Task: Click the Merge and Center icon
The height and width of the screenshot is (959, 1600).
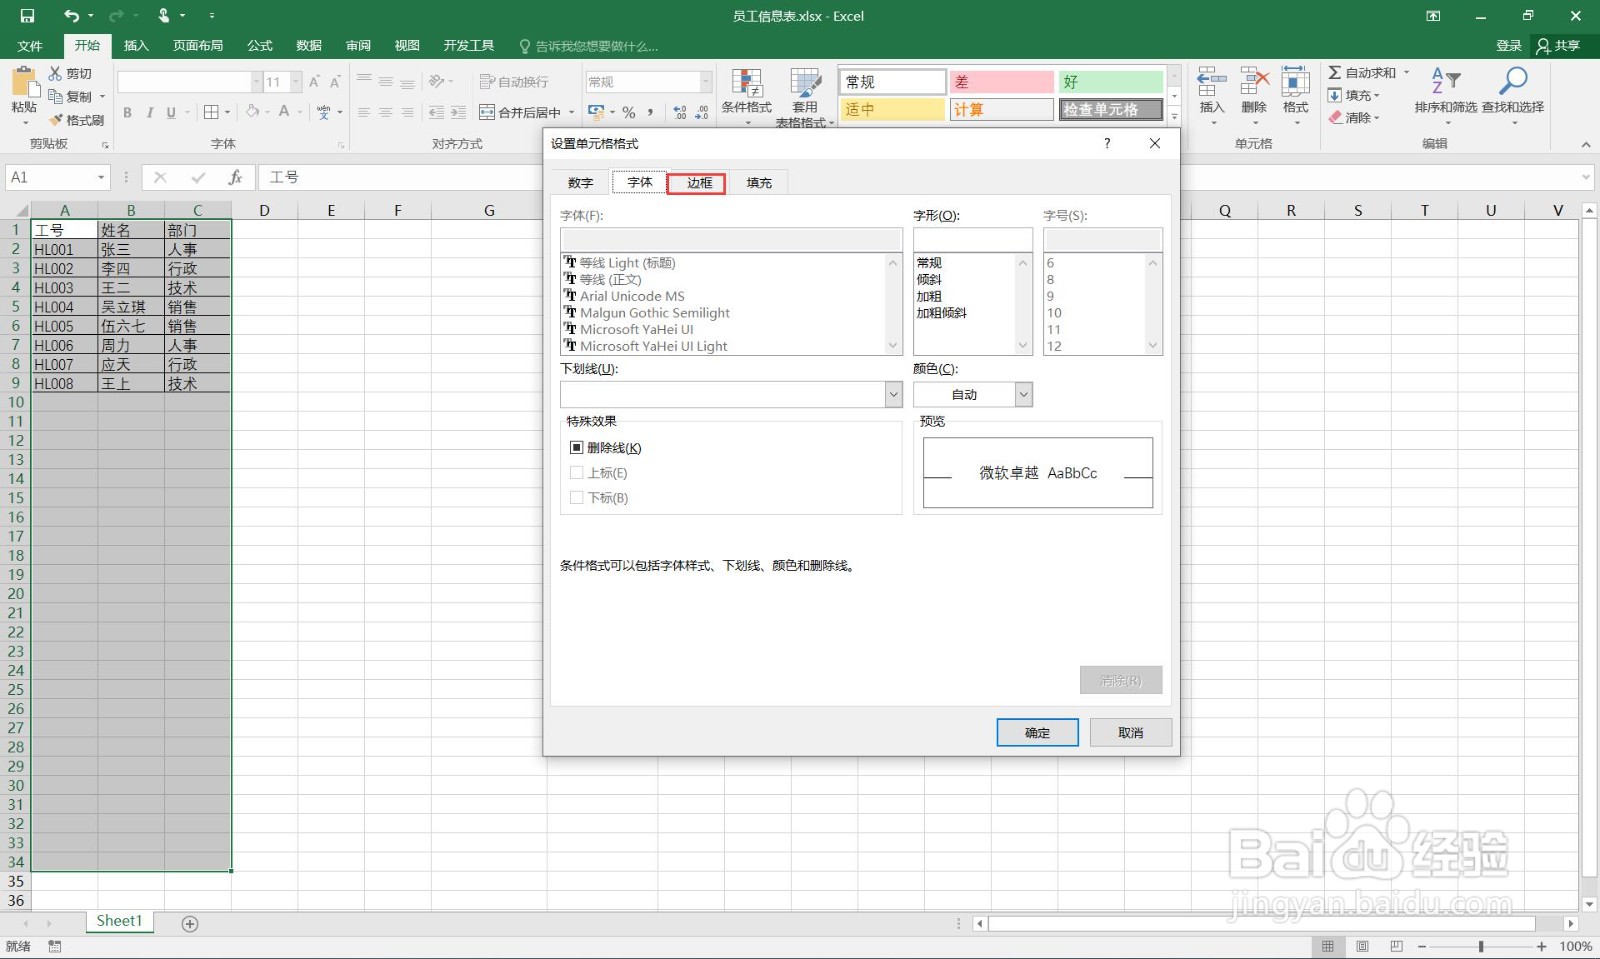Action: (x=487, y=112)
